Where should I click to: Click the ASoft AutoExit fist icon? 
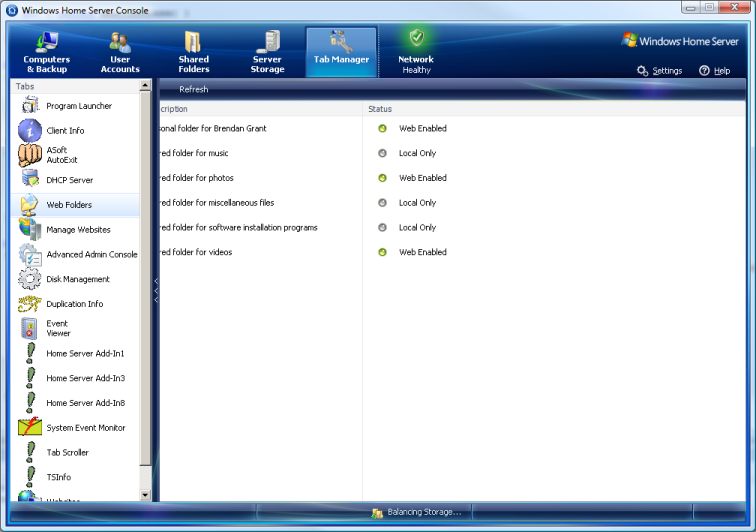tap(30, 155)
